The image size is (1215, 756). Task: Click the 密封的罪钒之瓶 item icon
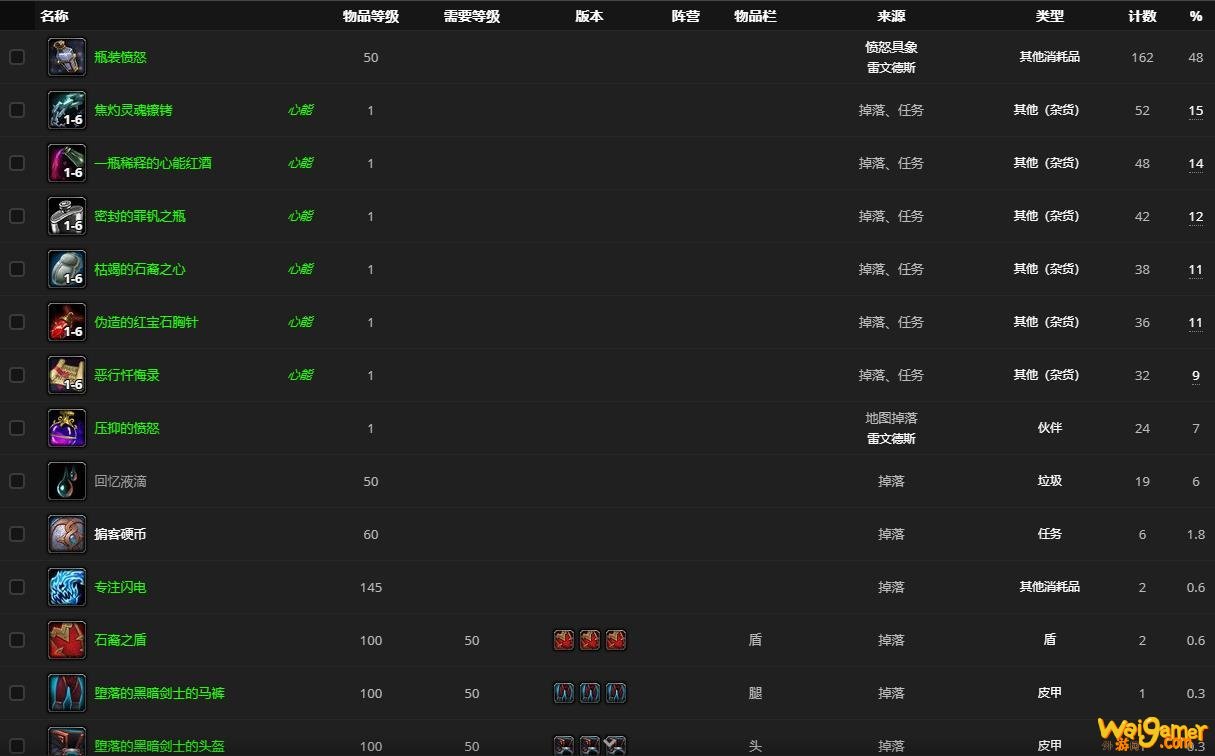[x=67, y=216]
